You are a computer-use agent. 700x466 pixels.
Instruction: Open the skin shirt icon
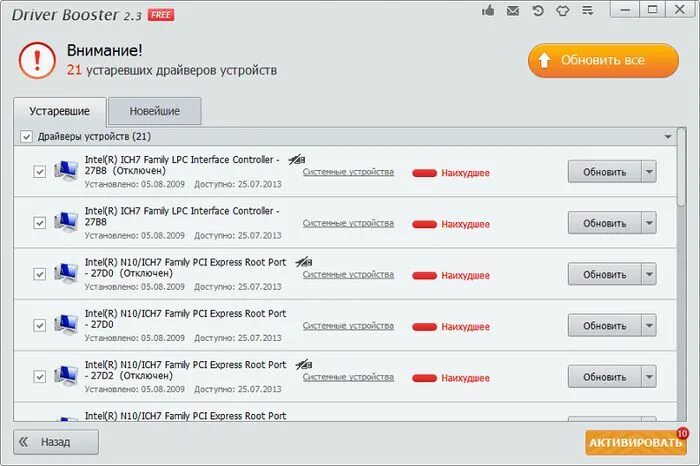coord(562,10)
